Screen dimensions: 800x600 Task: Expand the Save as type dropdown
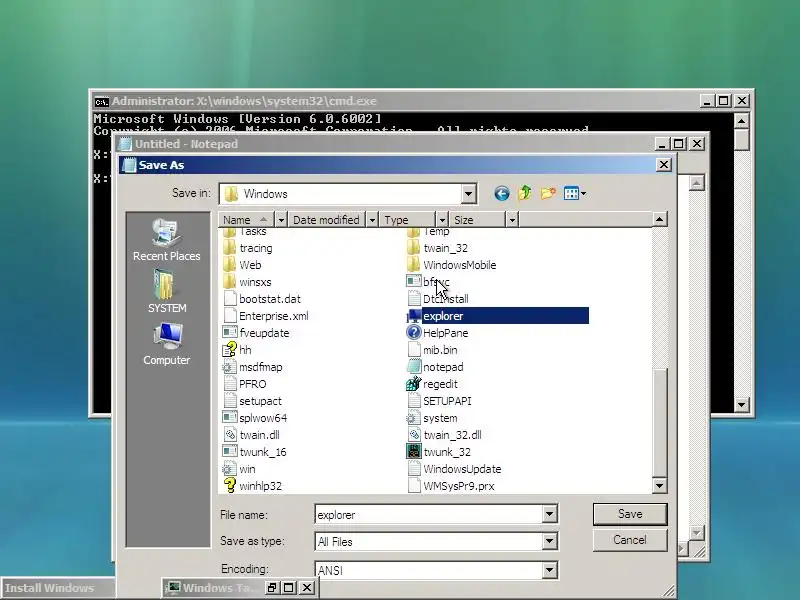point(549,541)
